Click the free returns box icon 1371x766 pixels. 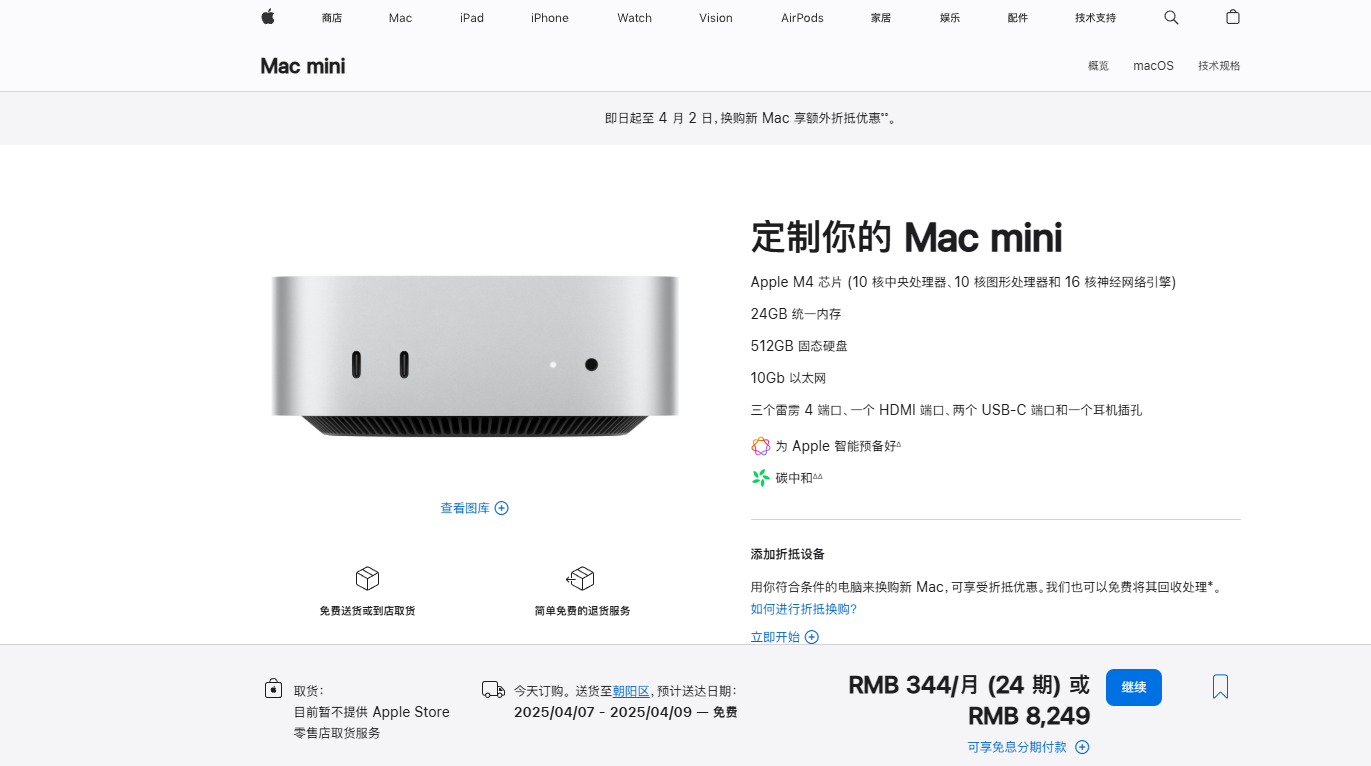tap(581, 579)
